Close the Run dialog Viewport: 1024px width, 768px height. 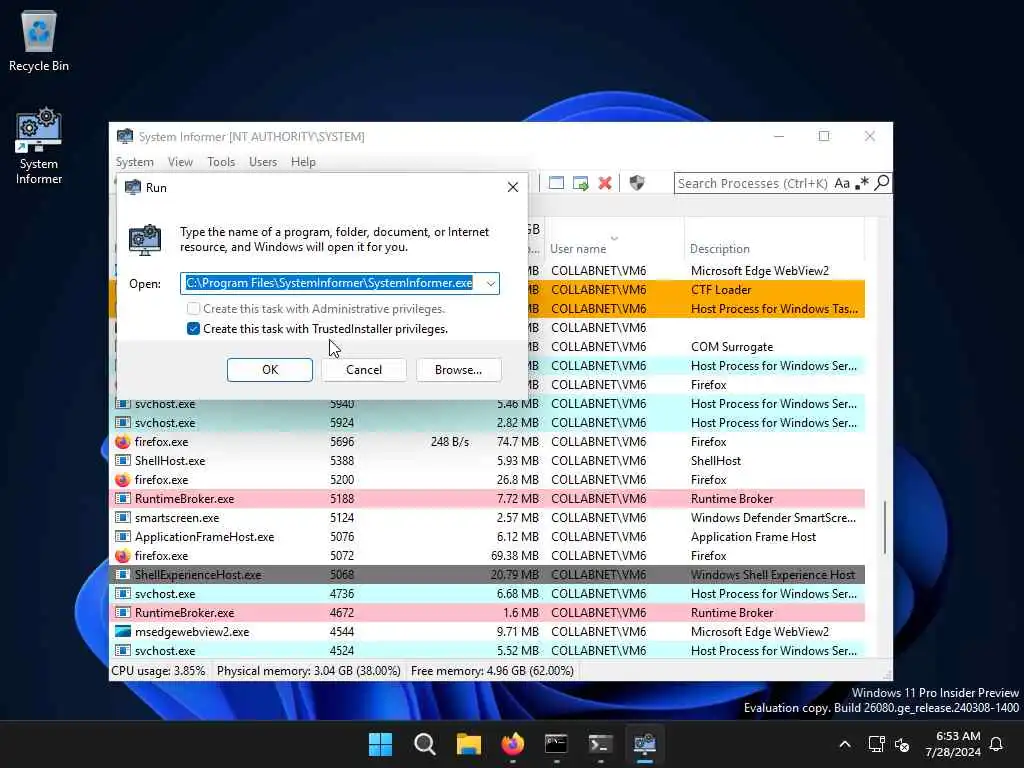tap(513, 187)
